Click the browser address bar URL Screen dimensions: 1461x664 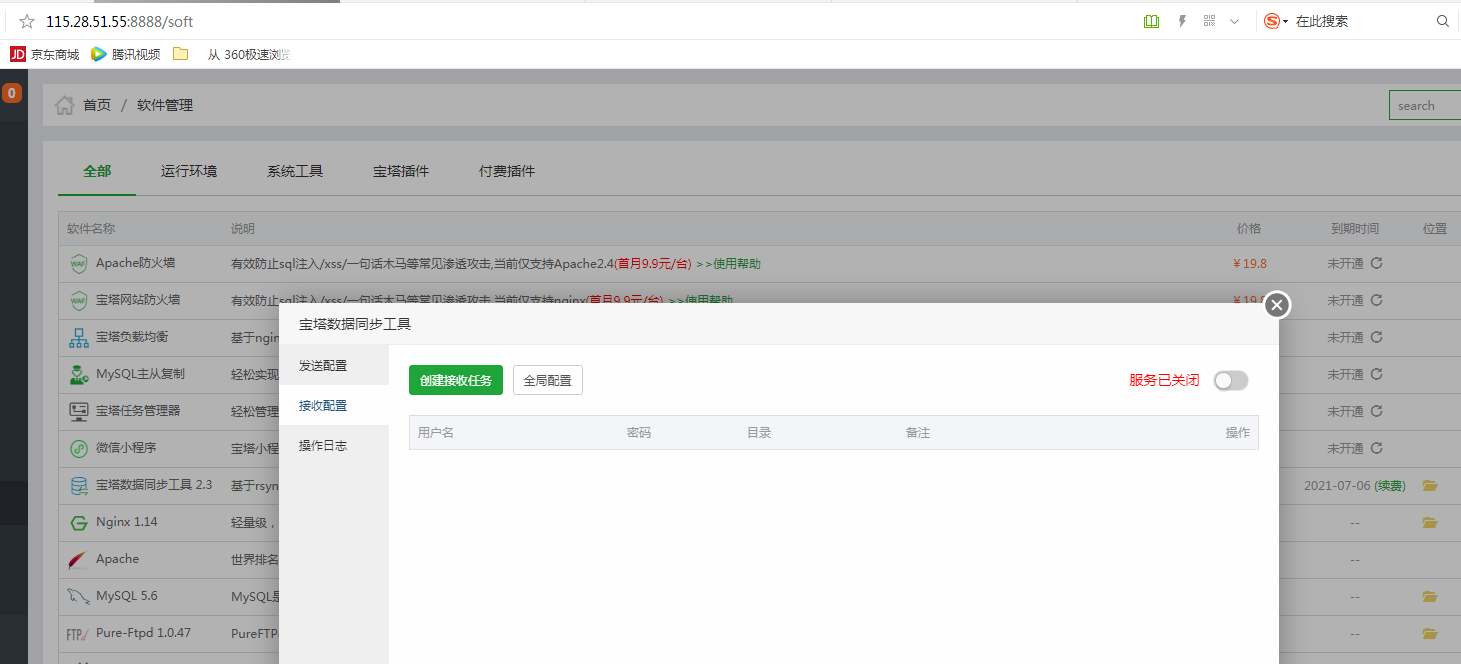click(x=118, y=21)
